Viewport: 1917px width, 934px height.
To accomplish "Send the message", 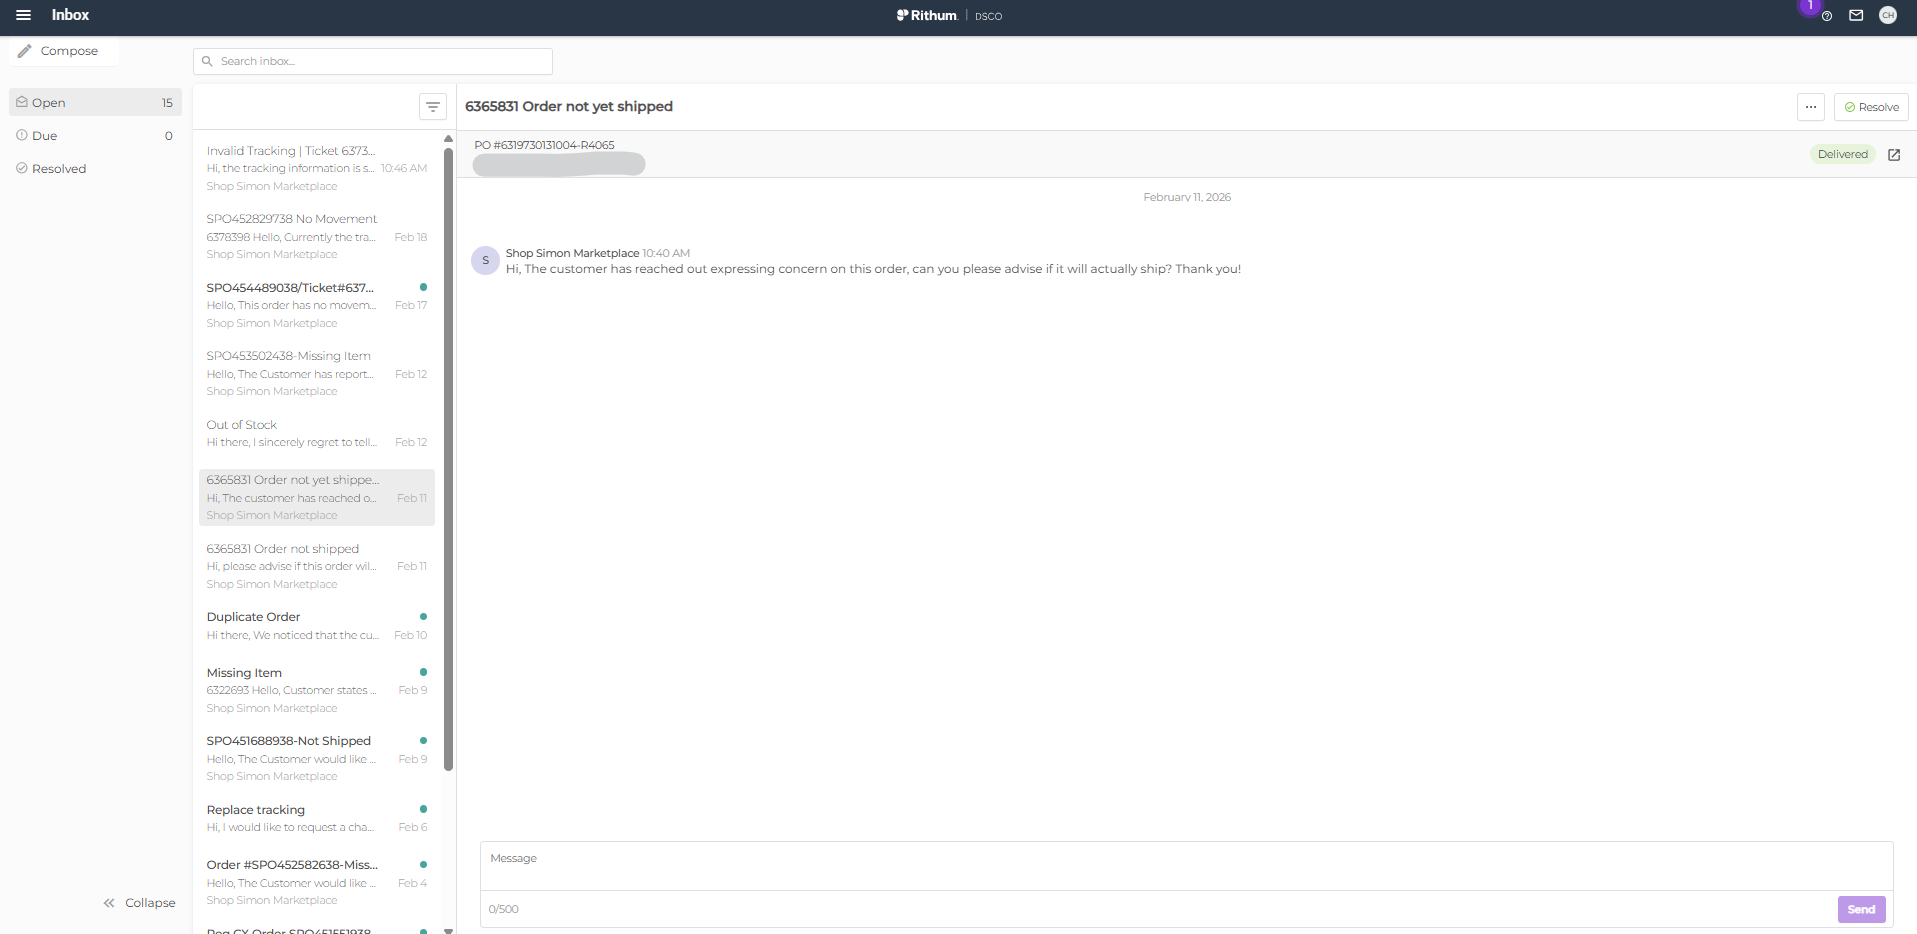I will pyautogui.click(x=1861, y=909).
